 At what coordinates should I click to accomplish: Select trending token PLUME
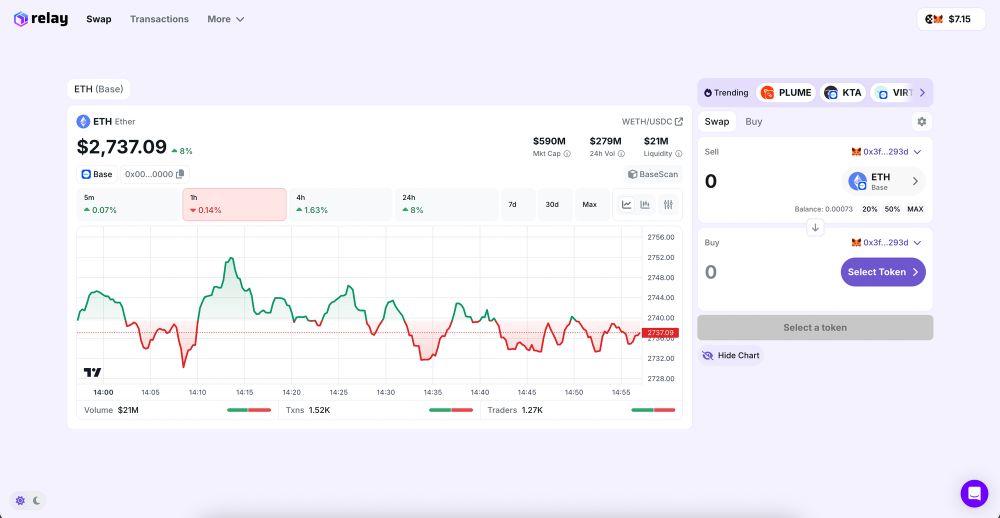tap(786, 92)
